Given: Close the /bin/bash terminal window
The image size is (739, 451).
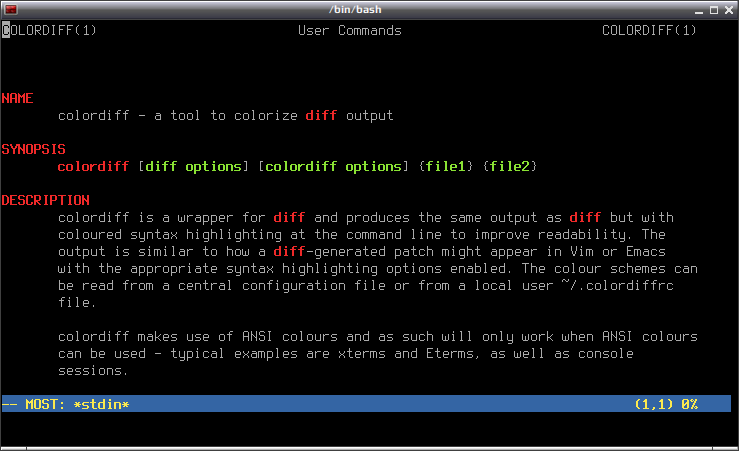Looking at the screenshot, I should coord(729,10).
